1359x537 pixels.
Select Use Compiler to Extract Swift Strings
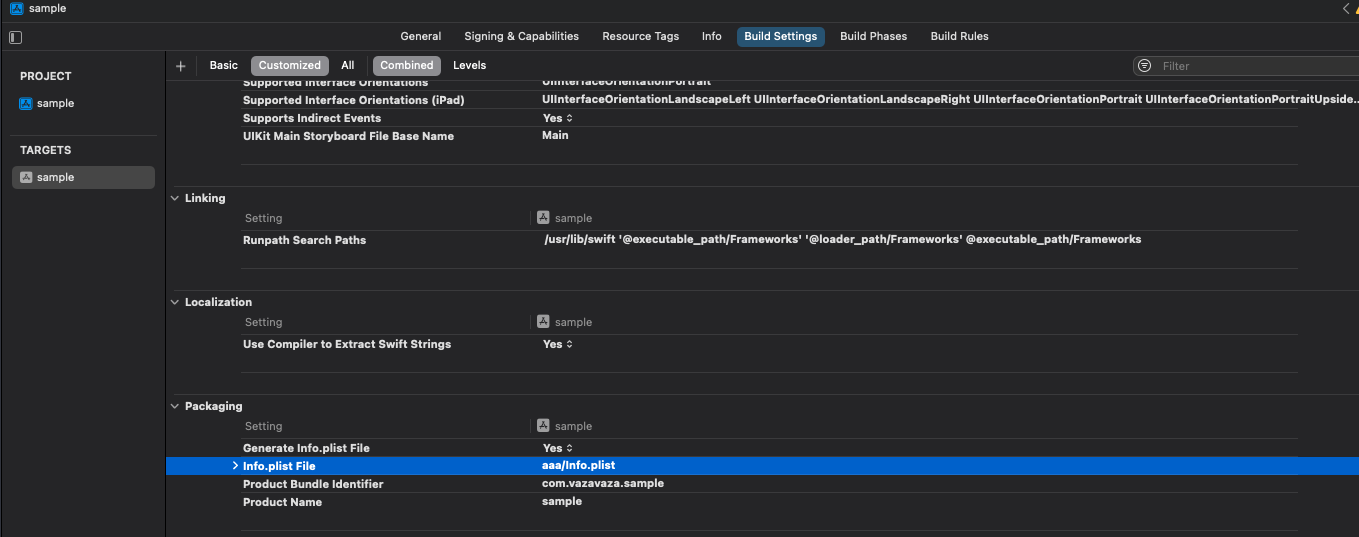347,344
